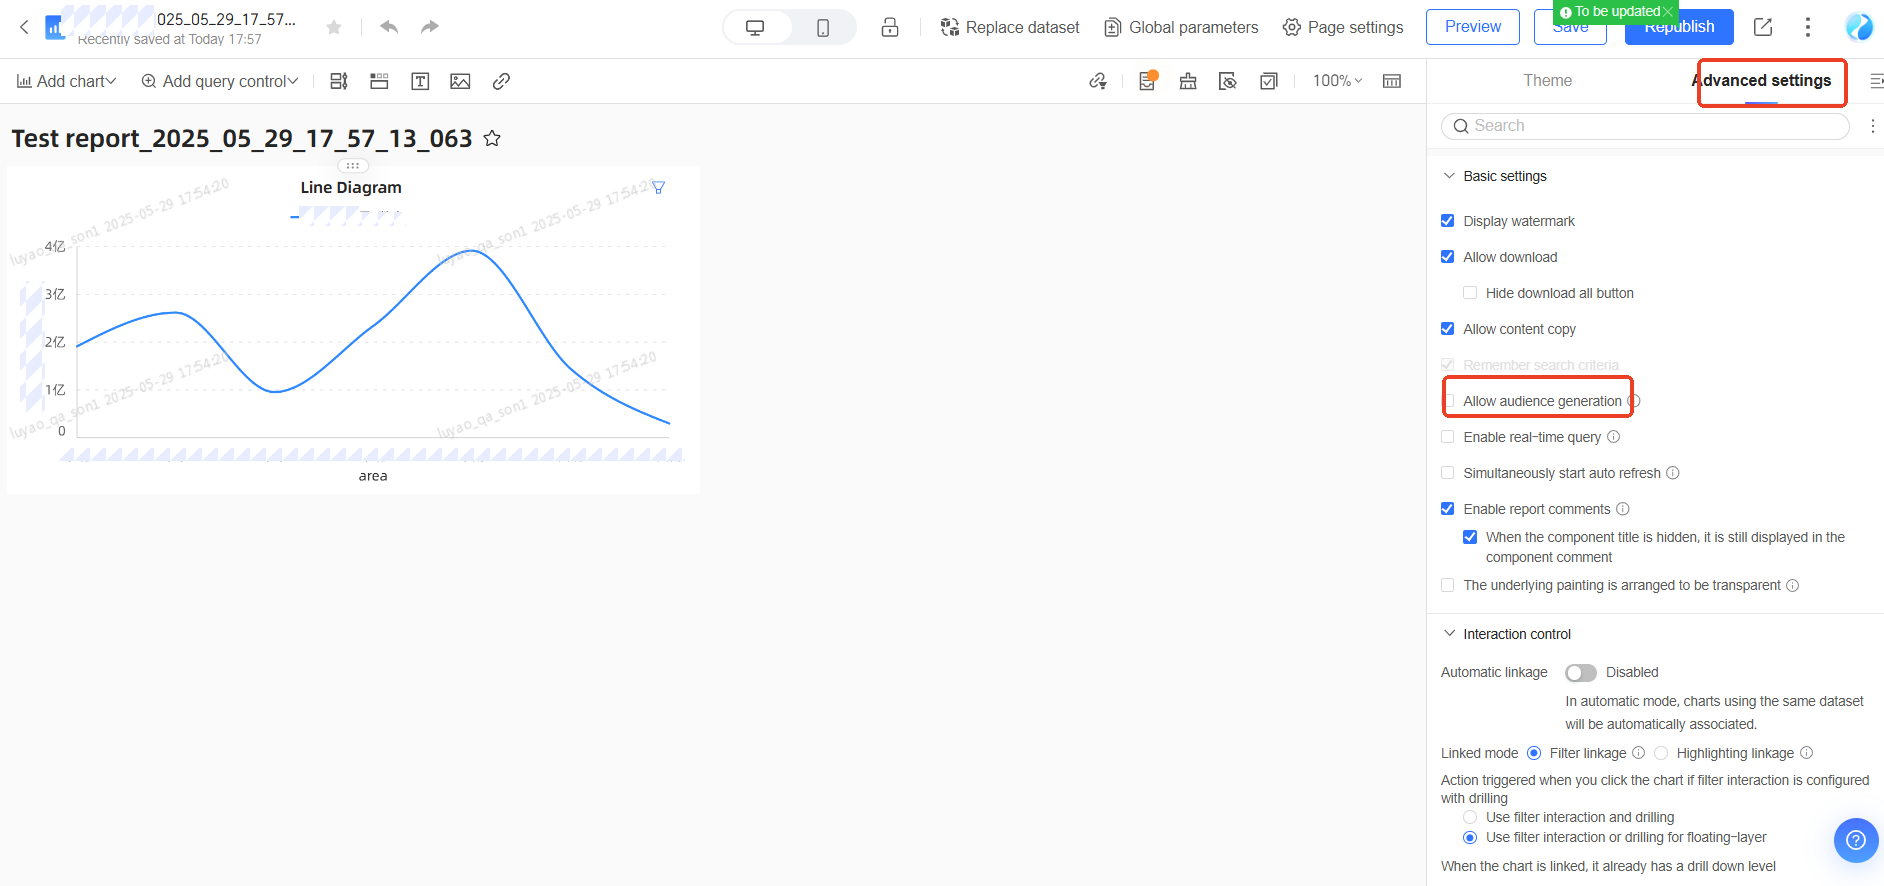
Task: Toggle Enable report comments checkbox
Action: pyautogui.click(x=1447, y=509)
